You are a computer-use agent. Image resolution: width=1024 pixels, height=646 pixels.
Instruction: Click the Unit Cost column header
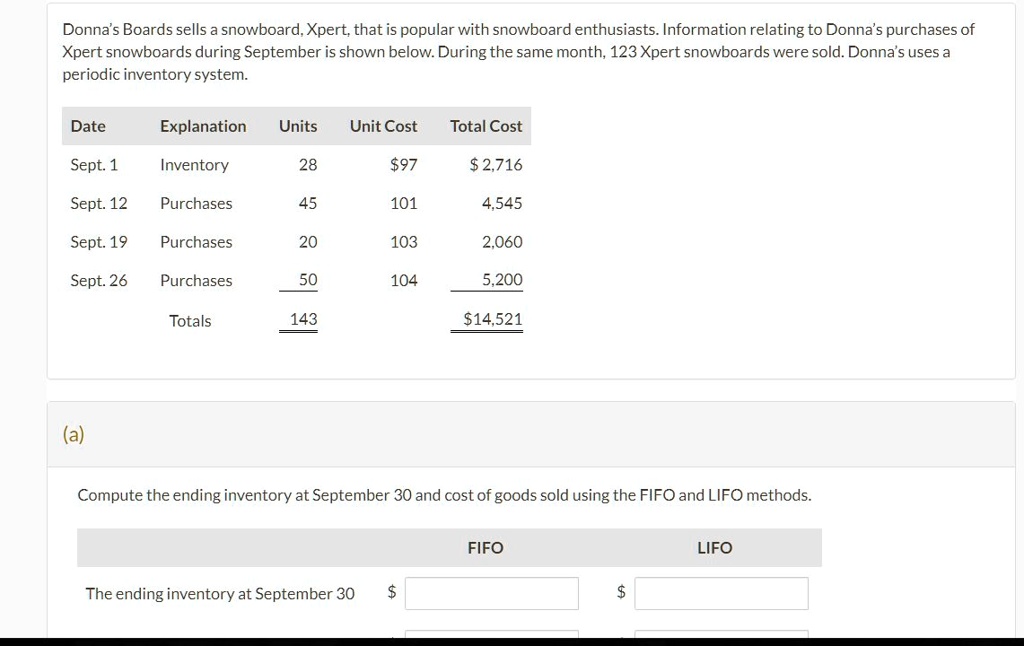(x=383, y=126)
